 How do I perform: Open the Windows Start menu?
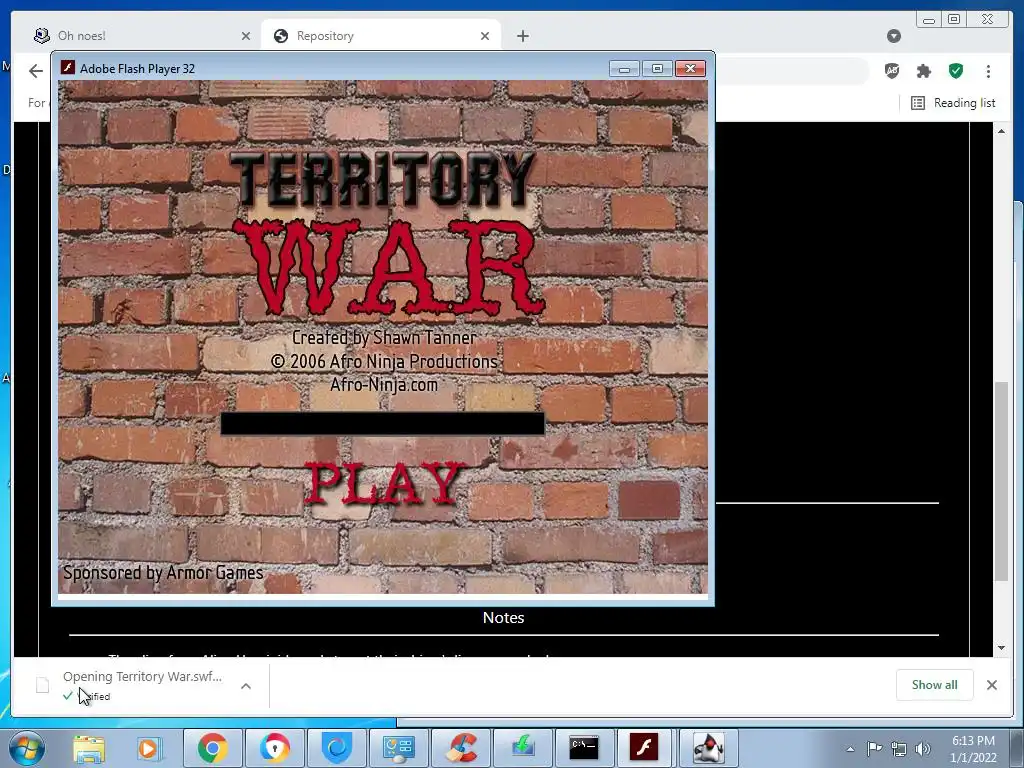click(x=27, y=748)
